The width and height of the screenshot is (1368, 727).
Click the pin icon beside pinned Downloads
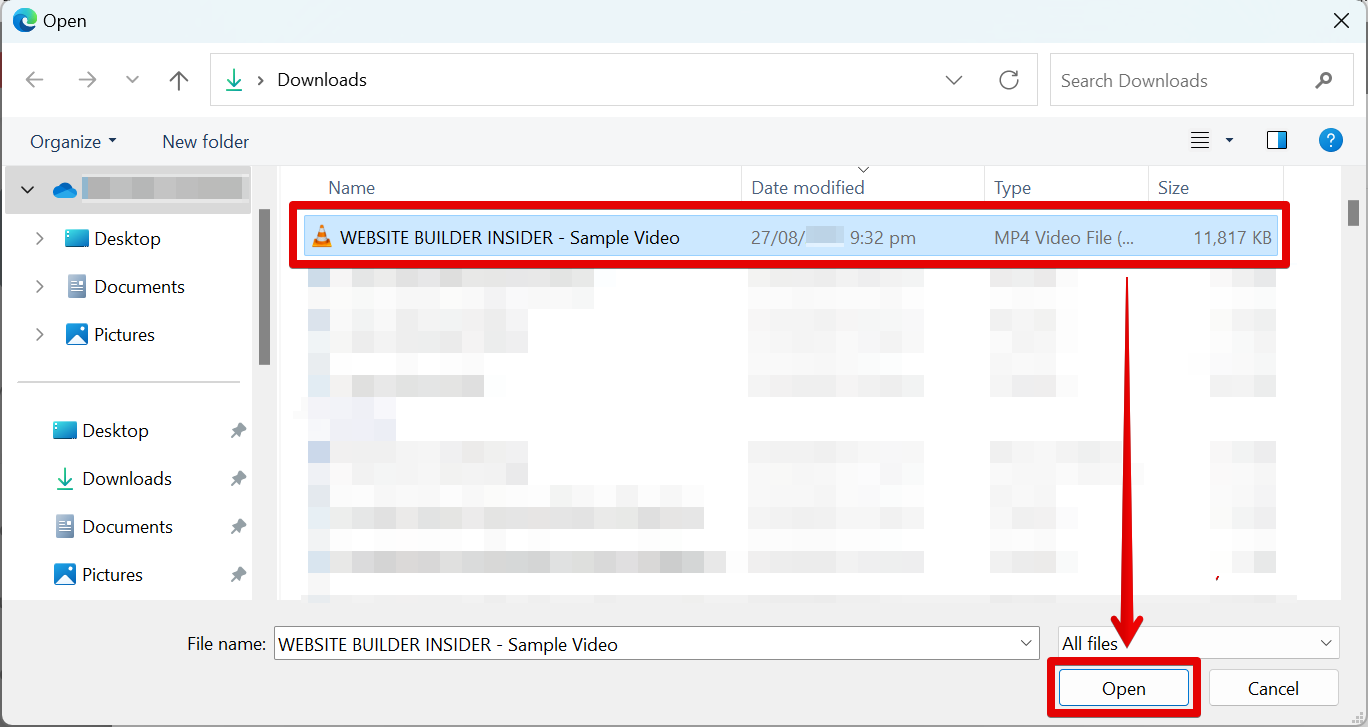coord(238,479)
